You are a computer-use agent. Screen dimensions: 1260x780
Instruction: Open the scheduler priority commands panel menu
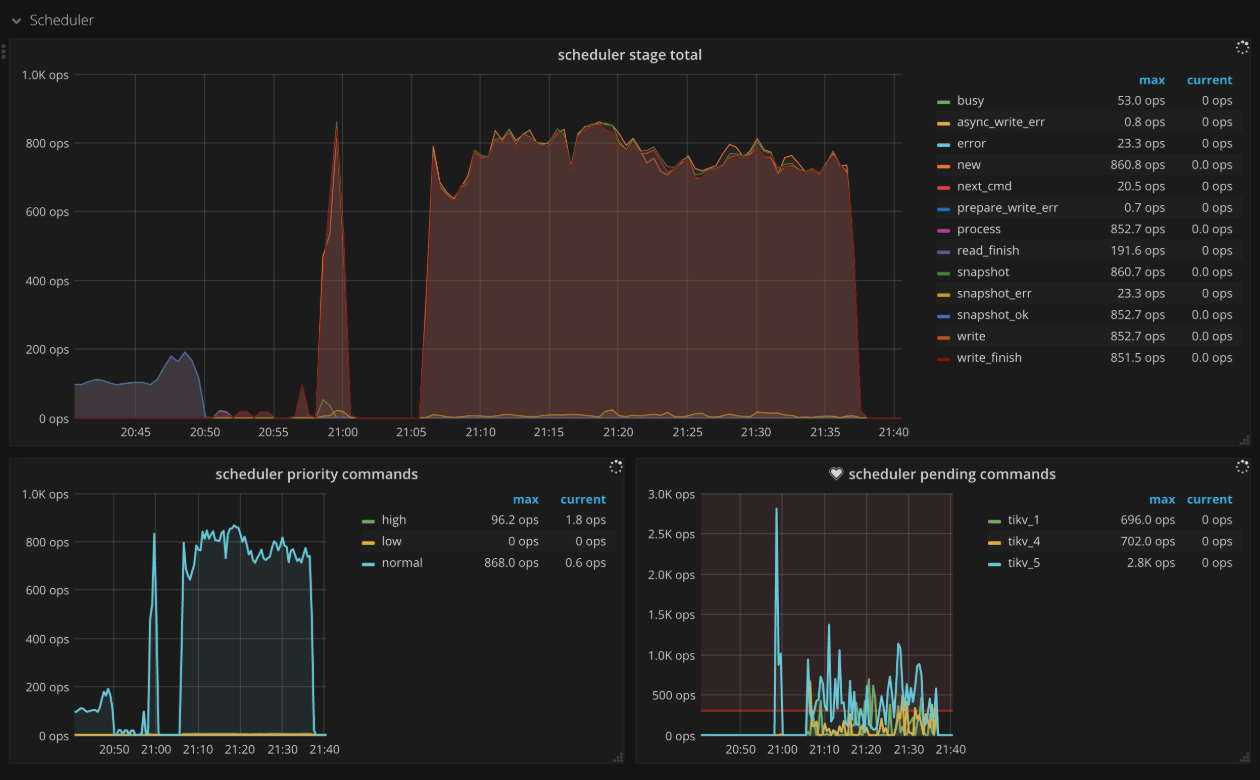[316, 473]
